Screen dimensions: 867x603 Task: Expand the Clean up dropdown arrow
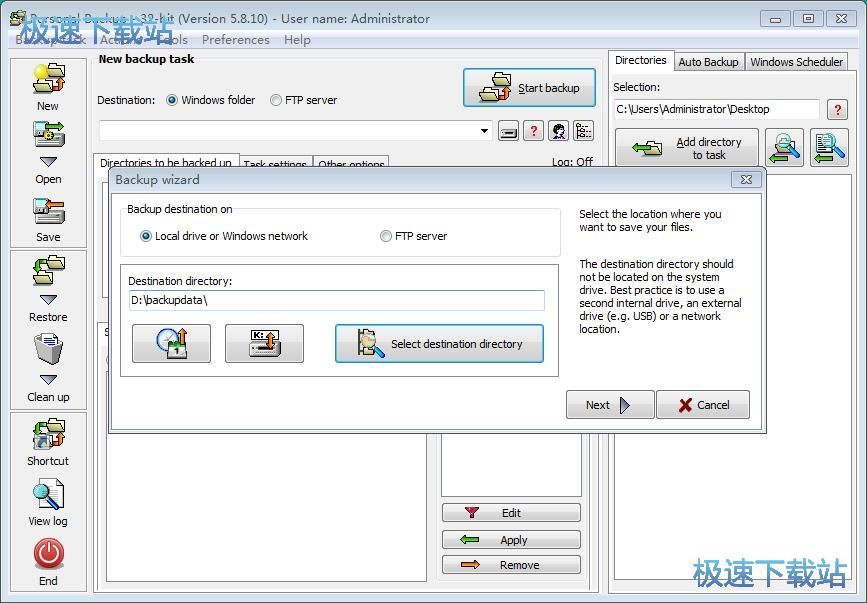tap(48, 379)
